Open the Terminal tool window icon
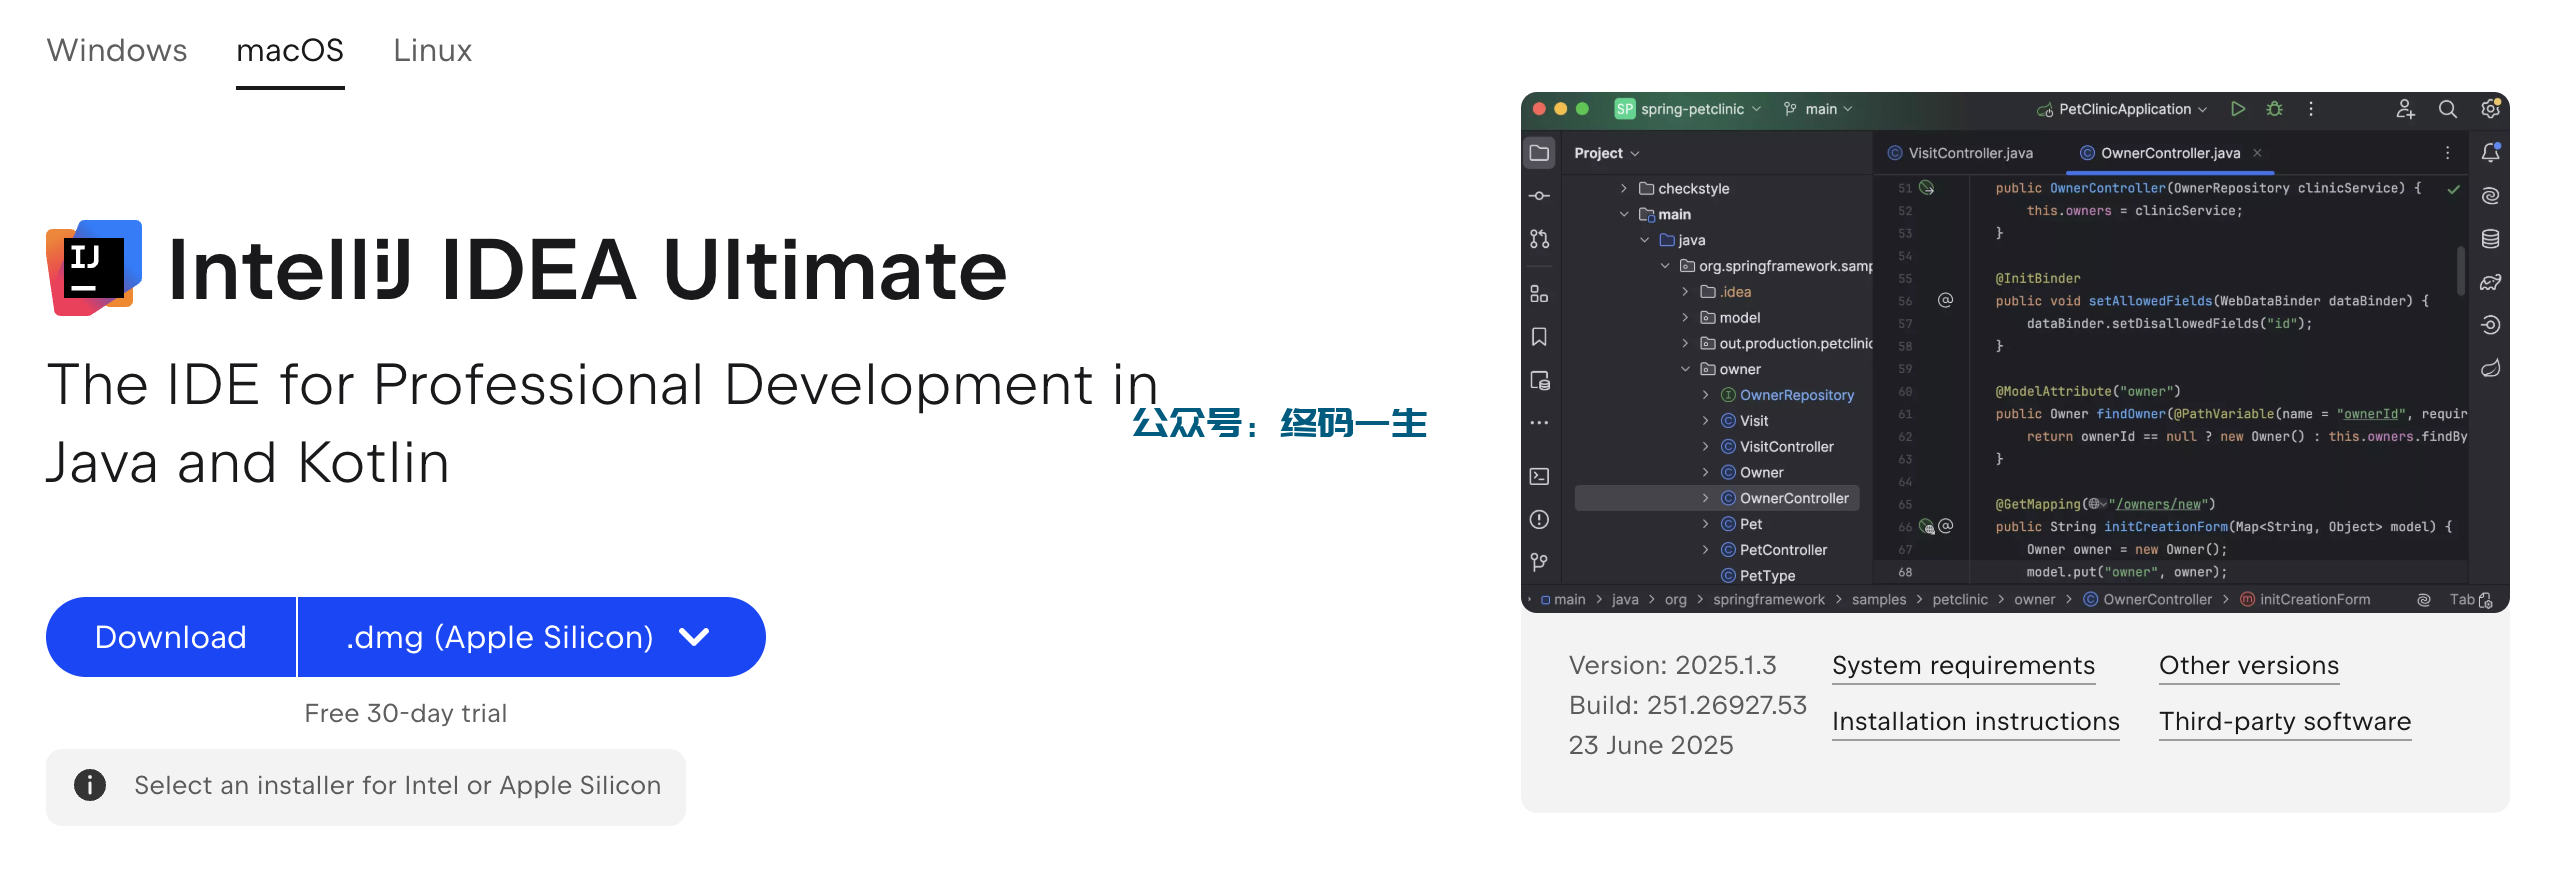2560x874 pixels. [1540, 476]
